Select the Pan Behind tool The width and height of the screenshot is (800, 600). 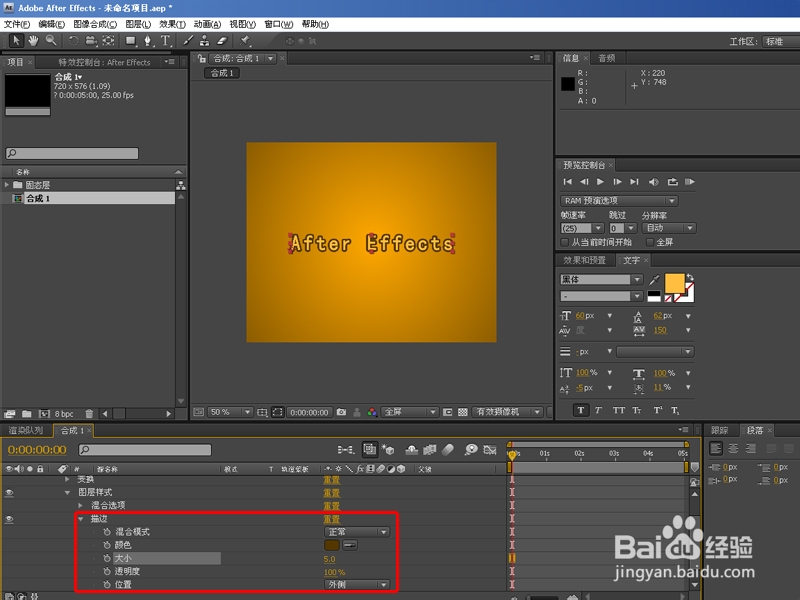[x=108, y=41]
